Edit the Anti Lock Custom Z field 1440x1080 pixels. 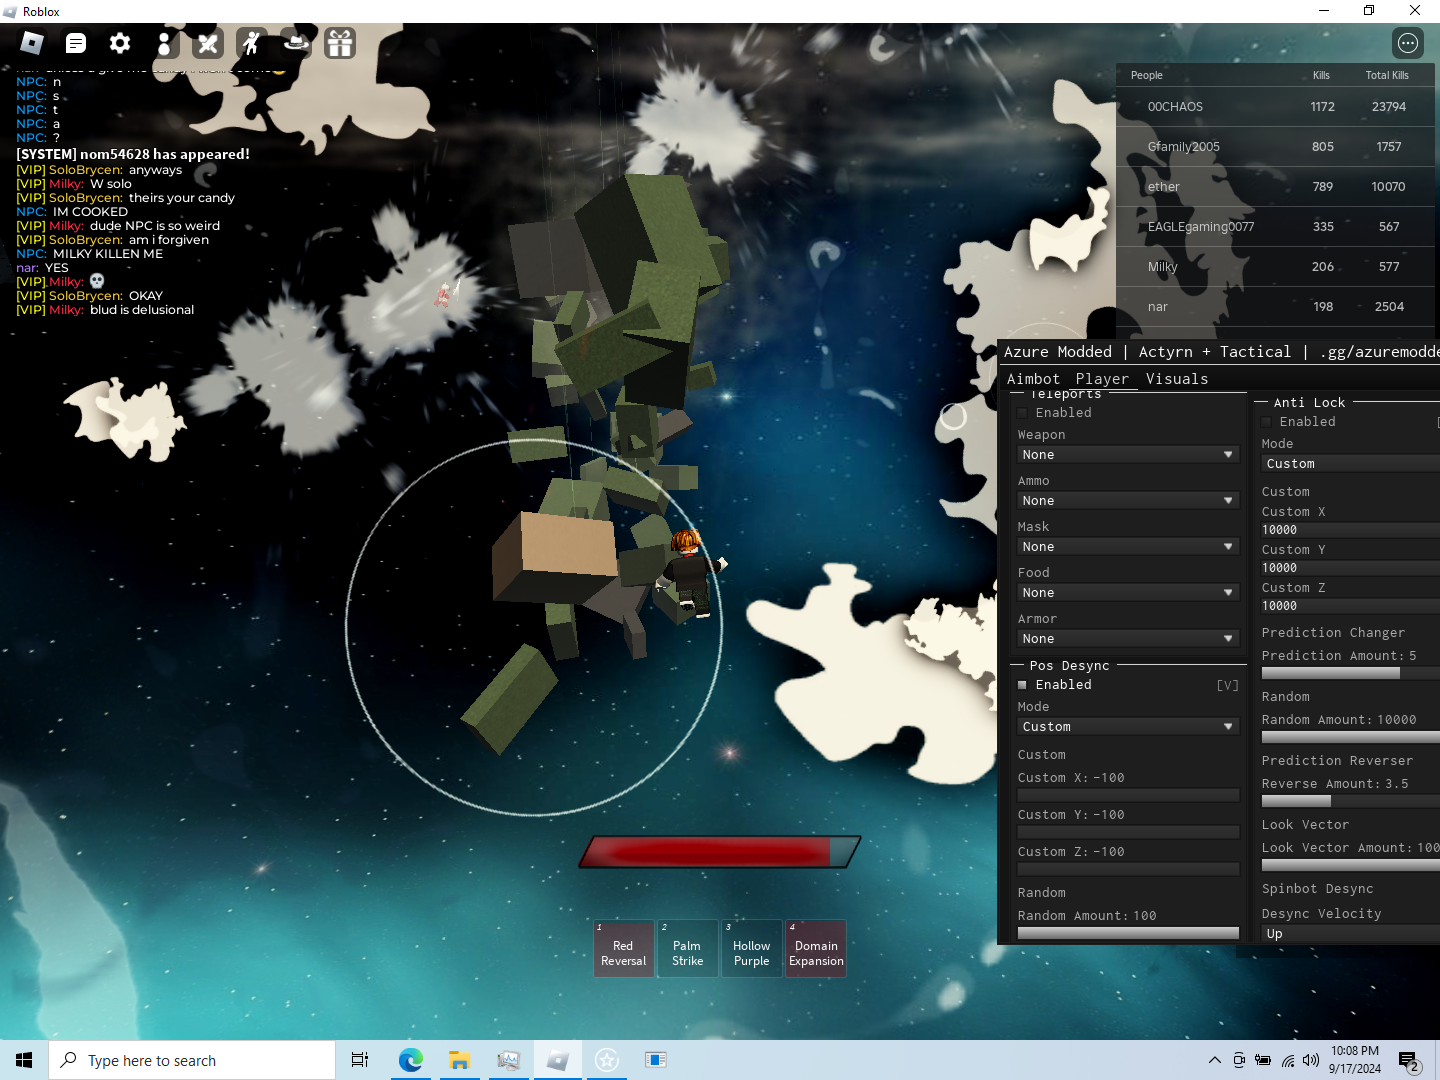pos(1350,606)
